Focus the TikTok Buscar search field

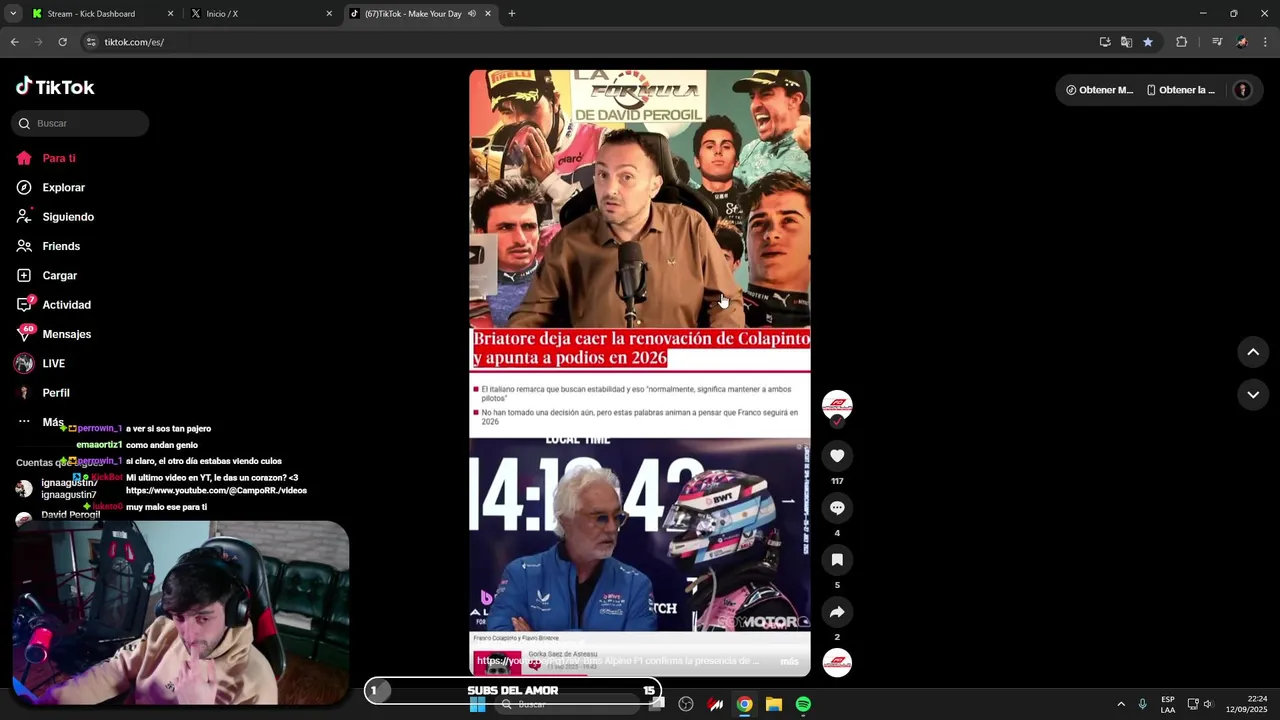tap(80, 123)
